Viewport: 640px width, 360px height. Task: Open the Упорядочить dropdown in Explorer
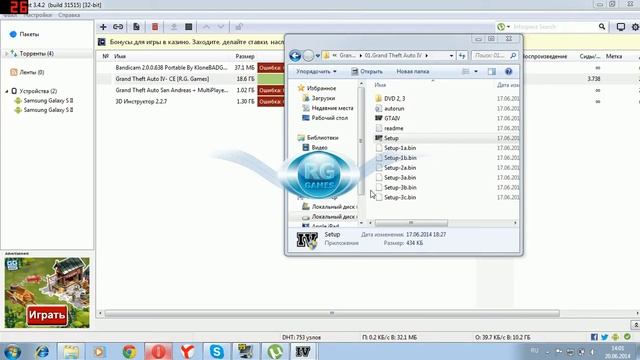click(316, 71)
